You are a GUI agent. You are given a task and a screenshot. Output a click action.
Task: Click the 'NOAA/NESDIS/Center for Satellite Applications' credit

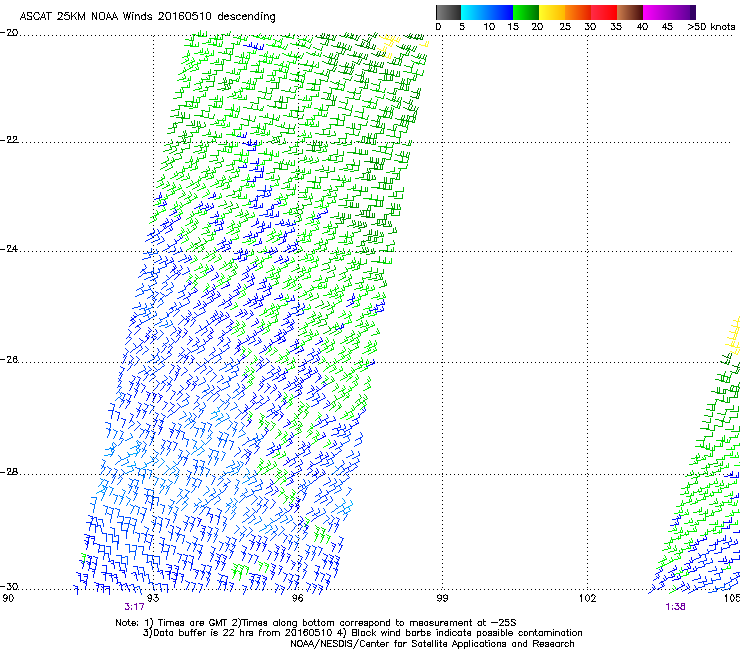400,644
